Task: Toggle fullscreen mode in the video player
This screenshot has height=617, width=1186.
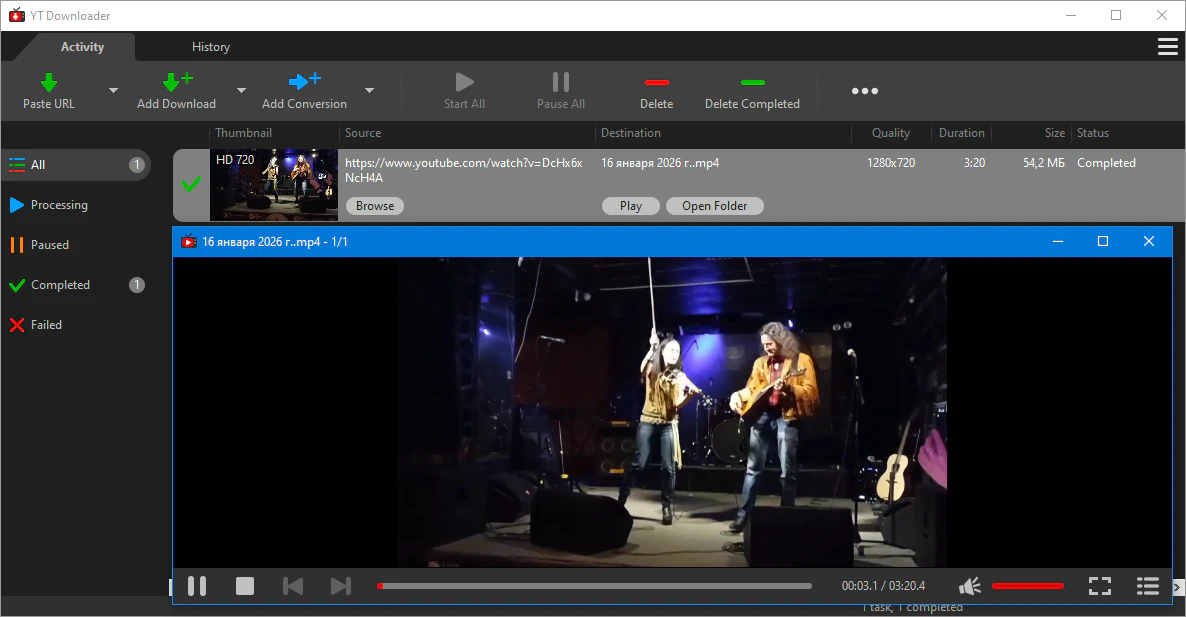Action: [1099, 586]
